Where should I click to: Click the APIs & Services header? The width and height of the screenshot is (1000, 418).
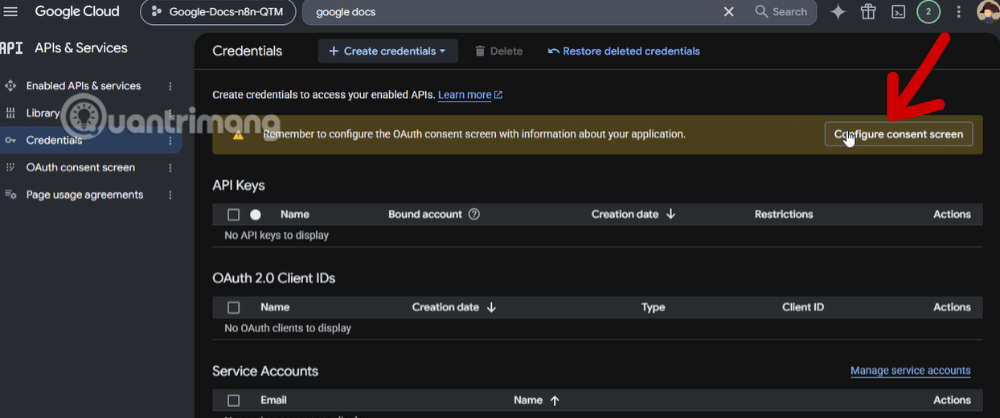tap(81, 48)
